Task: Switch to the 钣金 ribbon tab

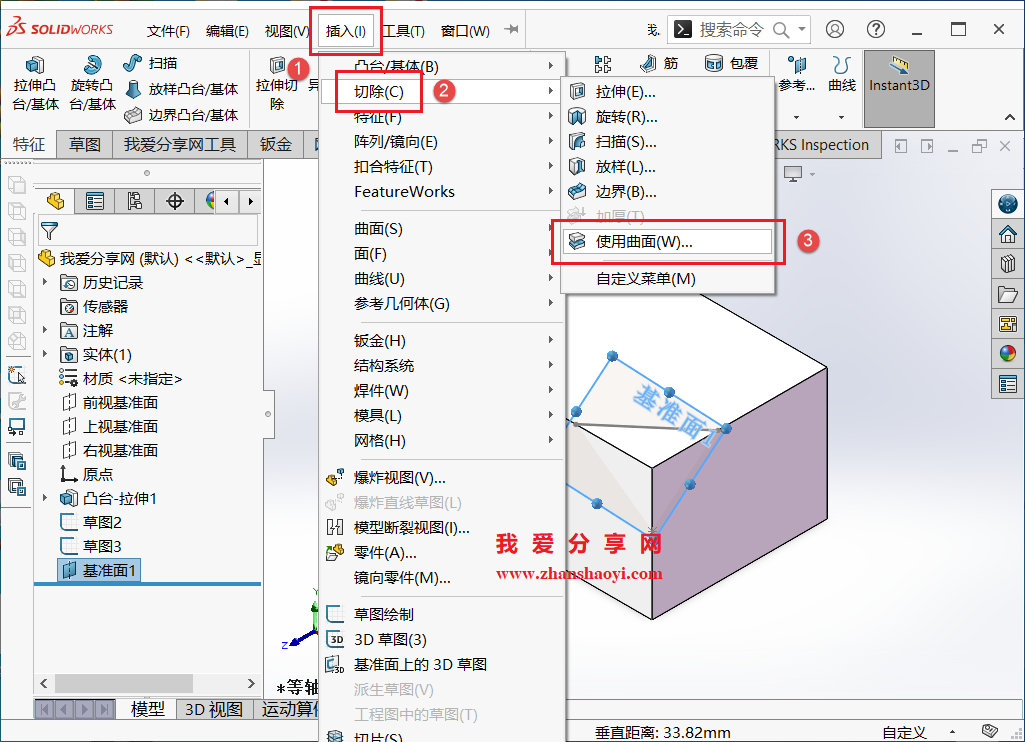Action: (x=275, y=144)
